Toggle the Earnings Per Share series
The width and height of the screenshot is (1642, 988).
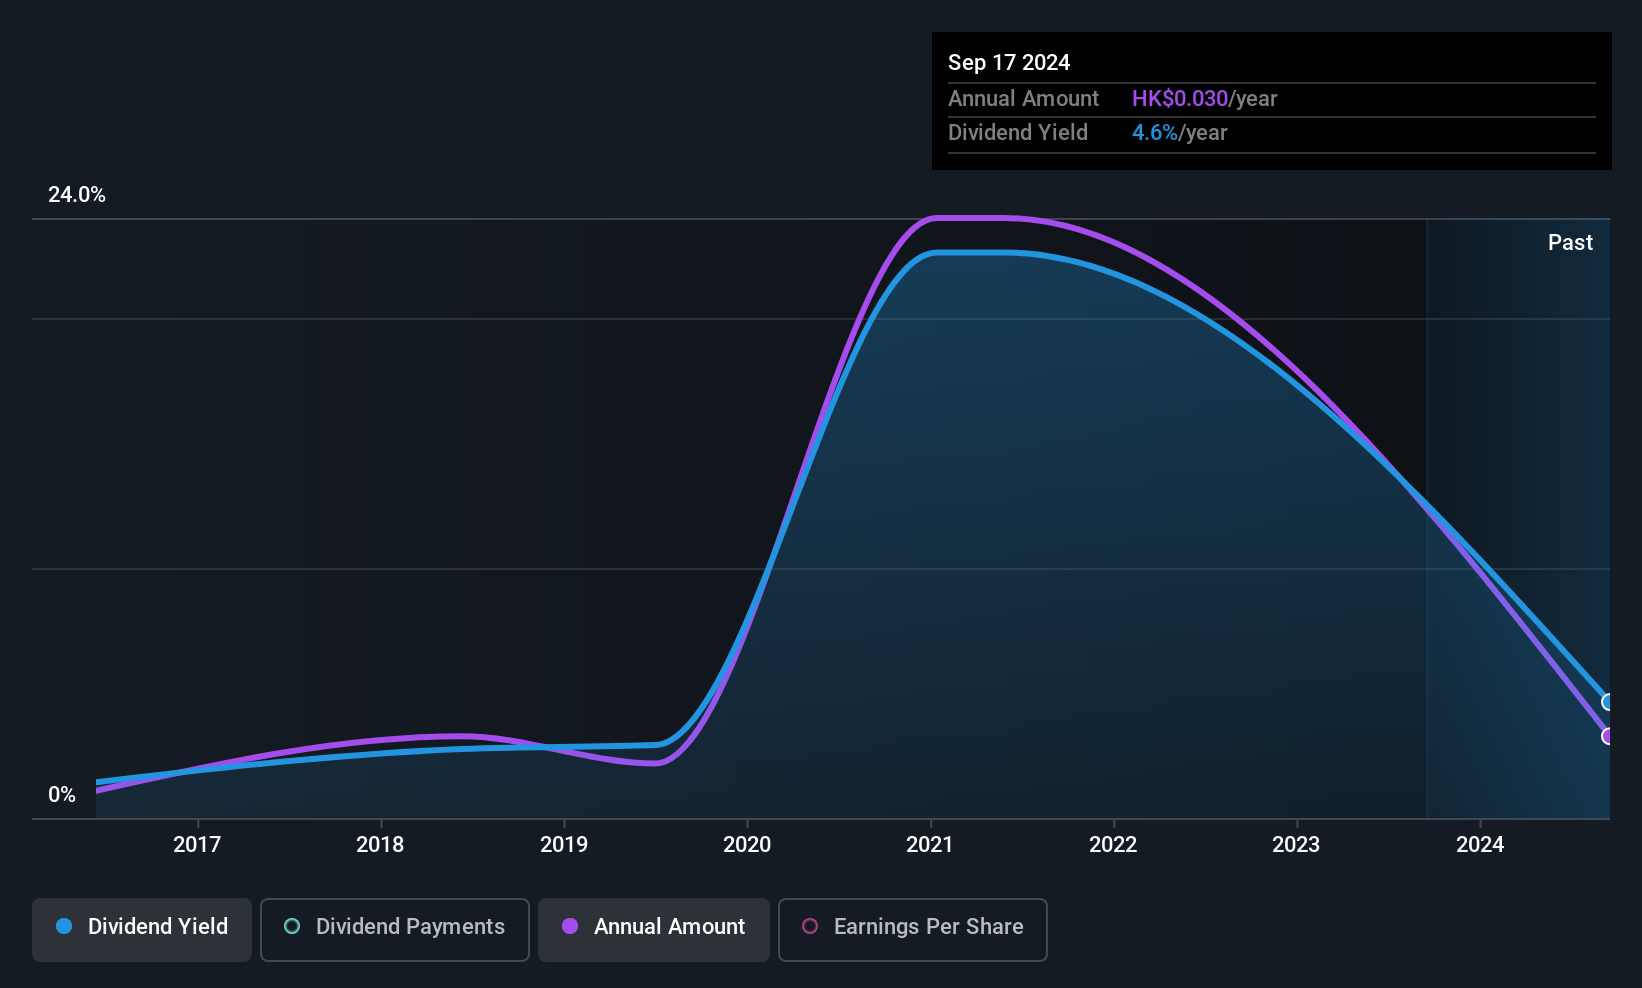(x=913, y=929)
